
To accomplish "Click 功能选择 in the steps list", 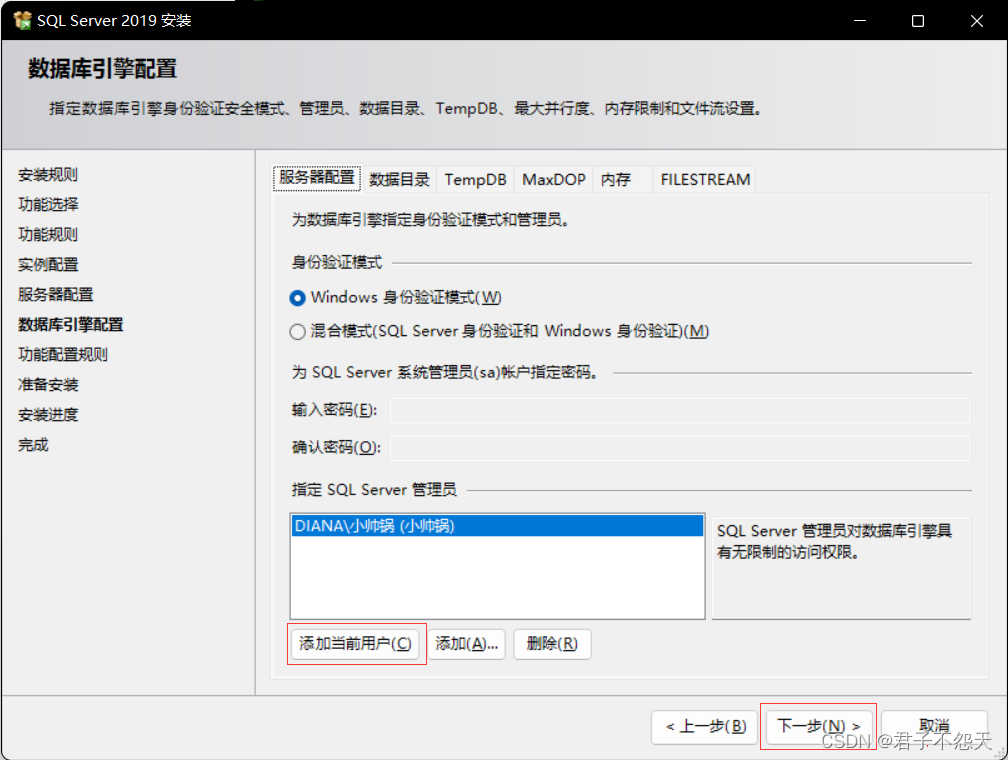I will (48, 204).
